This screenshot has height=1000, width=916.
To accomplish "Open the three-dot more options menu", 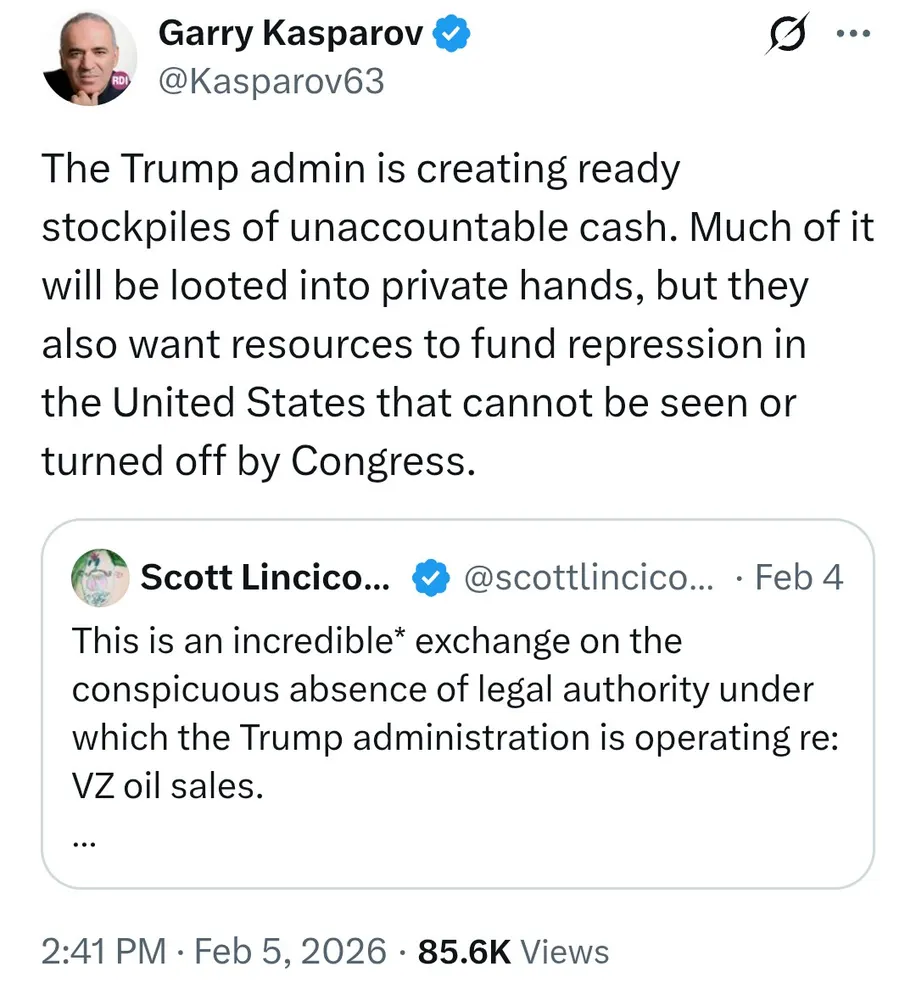I will tap(851, 33).
